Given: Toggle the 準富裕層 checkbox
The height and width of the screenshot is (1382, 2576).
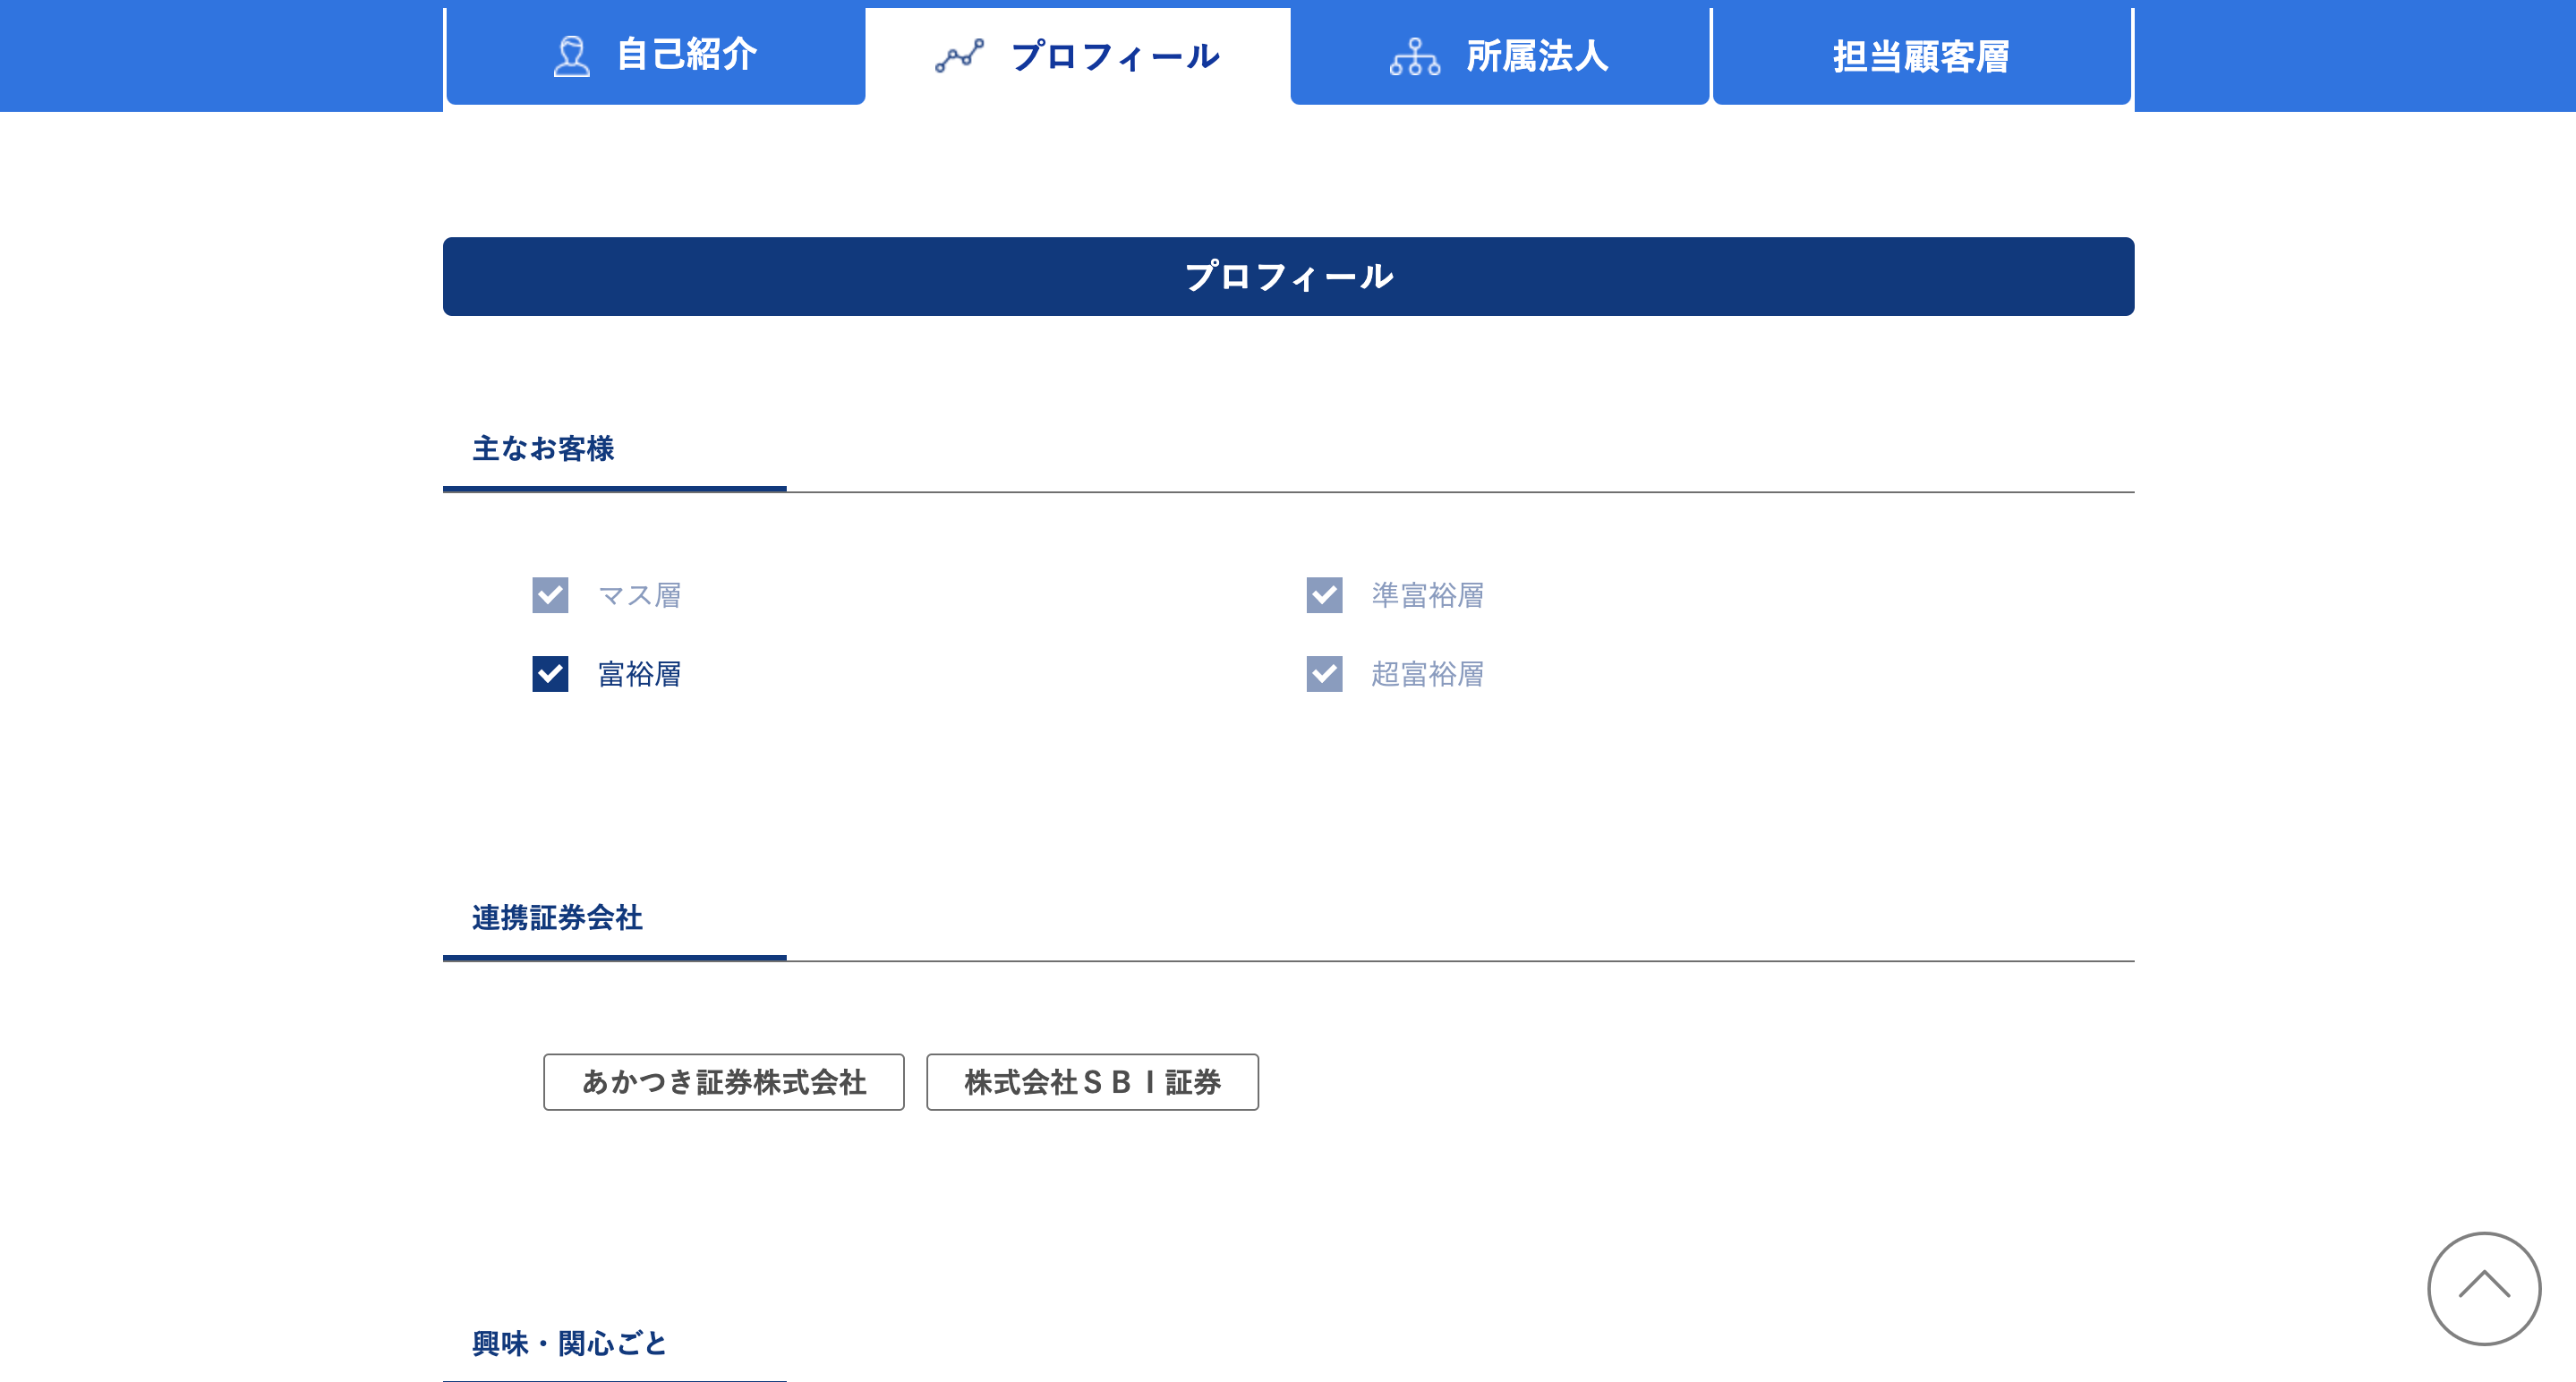Looking at the screenshot, I should pyautogui.click(x=1324, y=595).
